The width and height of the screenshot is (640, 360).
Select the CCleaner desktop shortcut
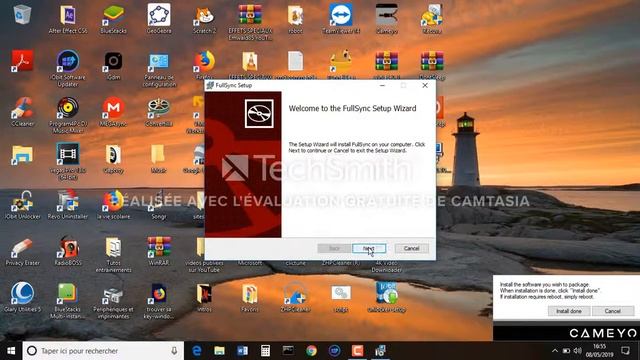tap(22, 112)
